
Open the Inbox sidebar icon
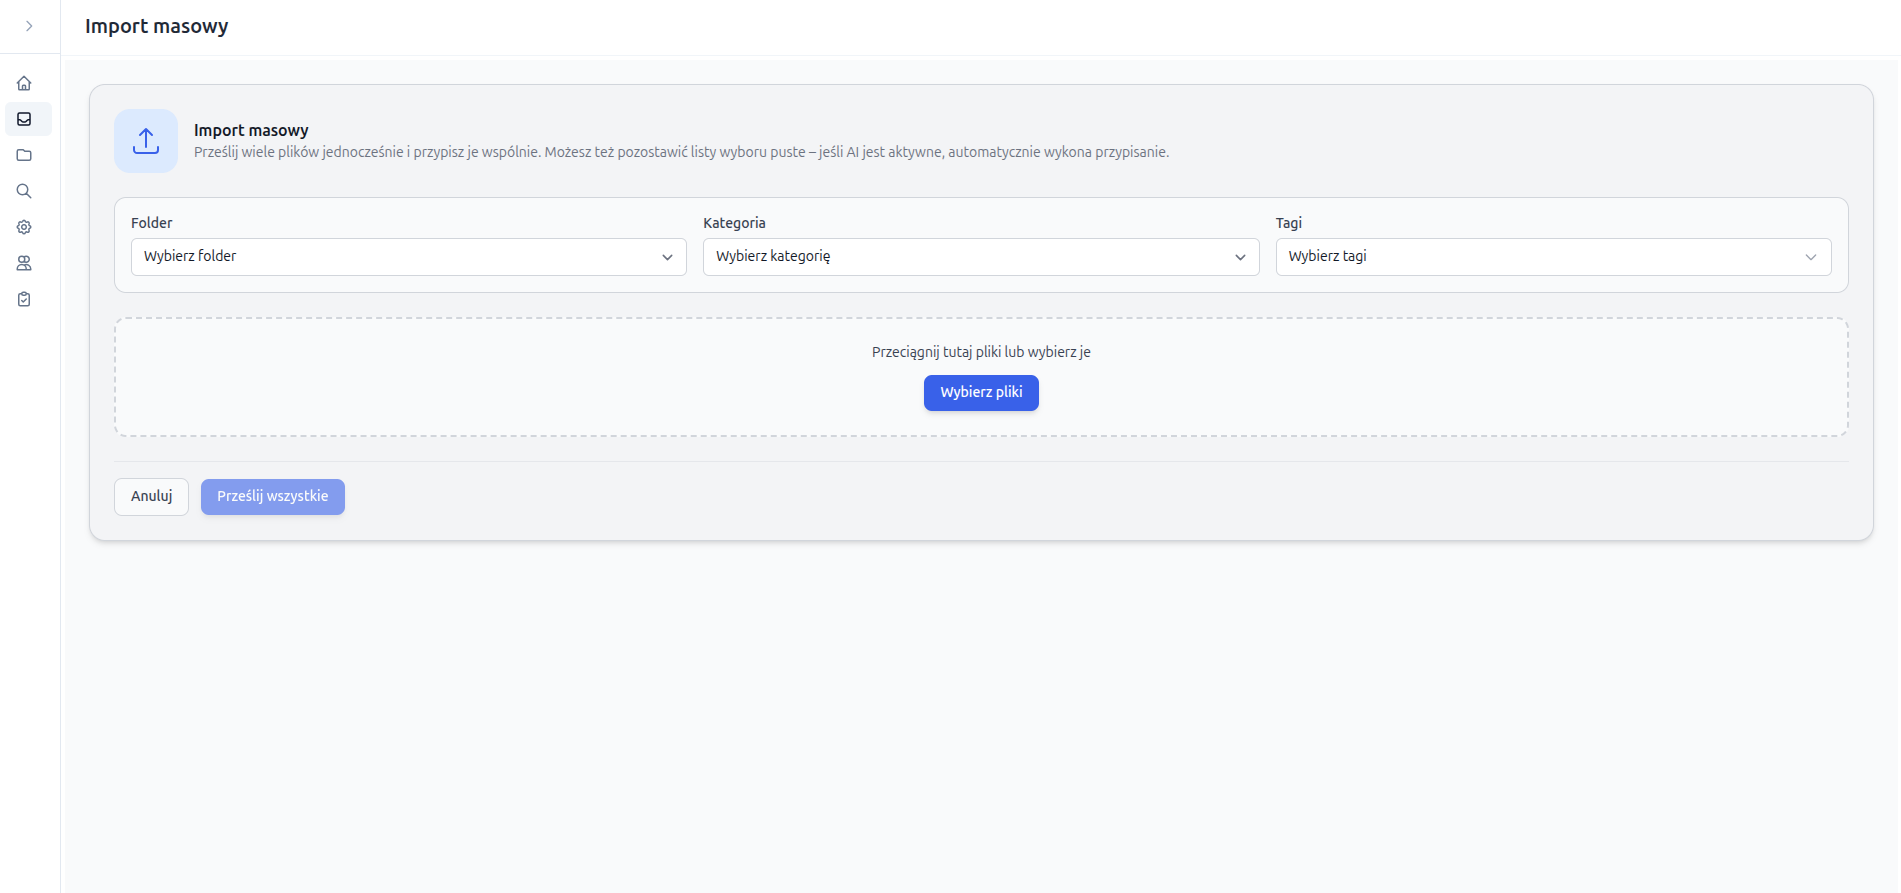tap(24, 119)
